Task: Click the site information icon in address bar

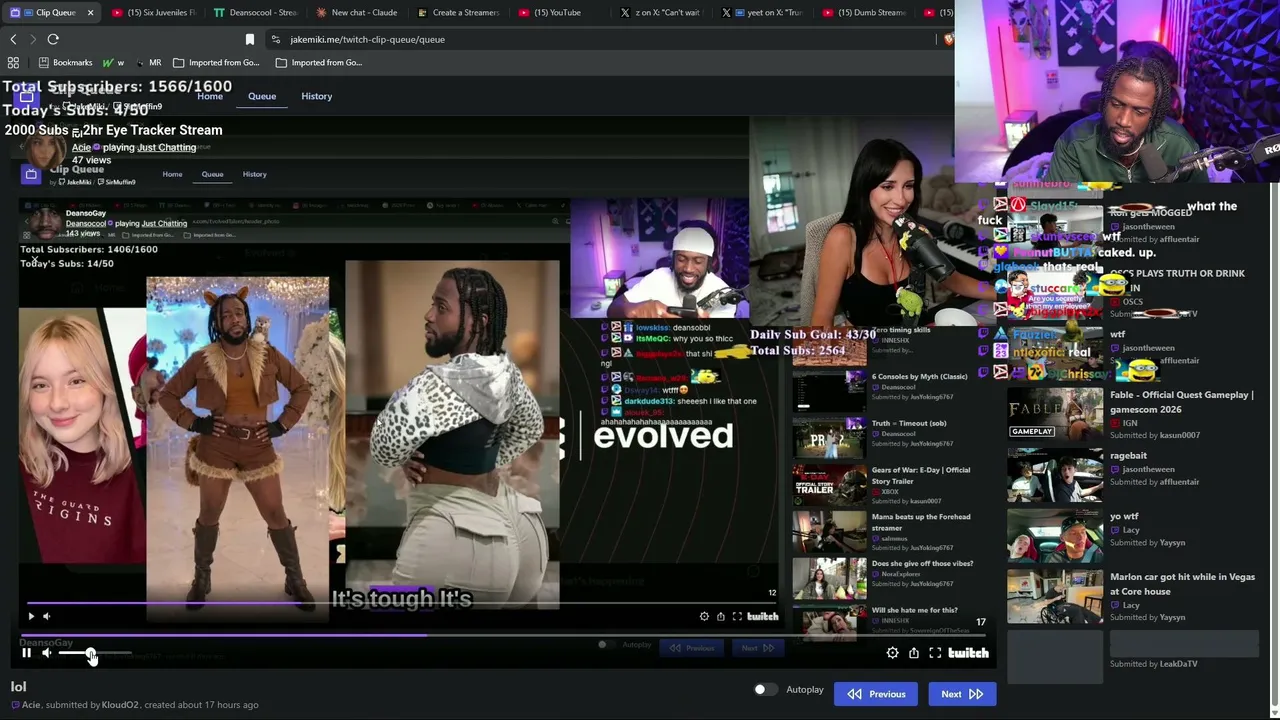Action: tap(276, 39)
